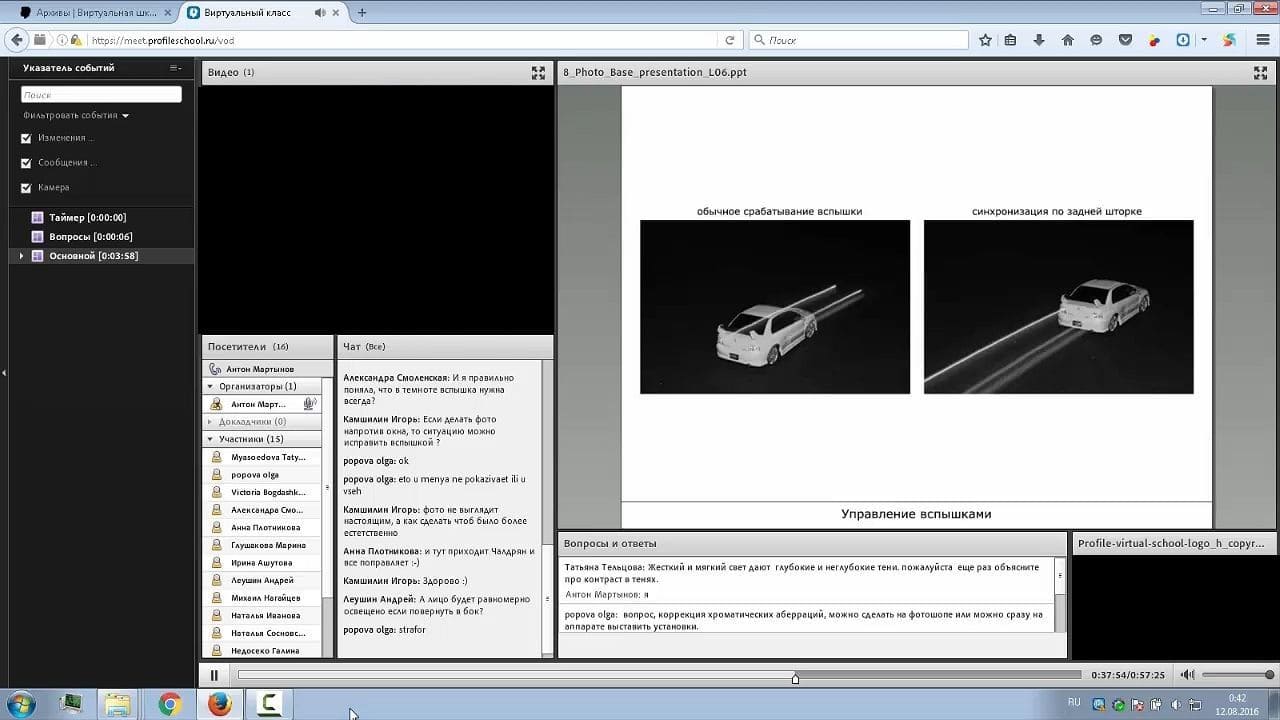The height and width of the screenshot is (720, 1280).
Task: Maximize the presentation panel with fullscreen icon
Action: pyautogui.click(x=1260, y=73)
